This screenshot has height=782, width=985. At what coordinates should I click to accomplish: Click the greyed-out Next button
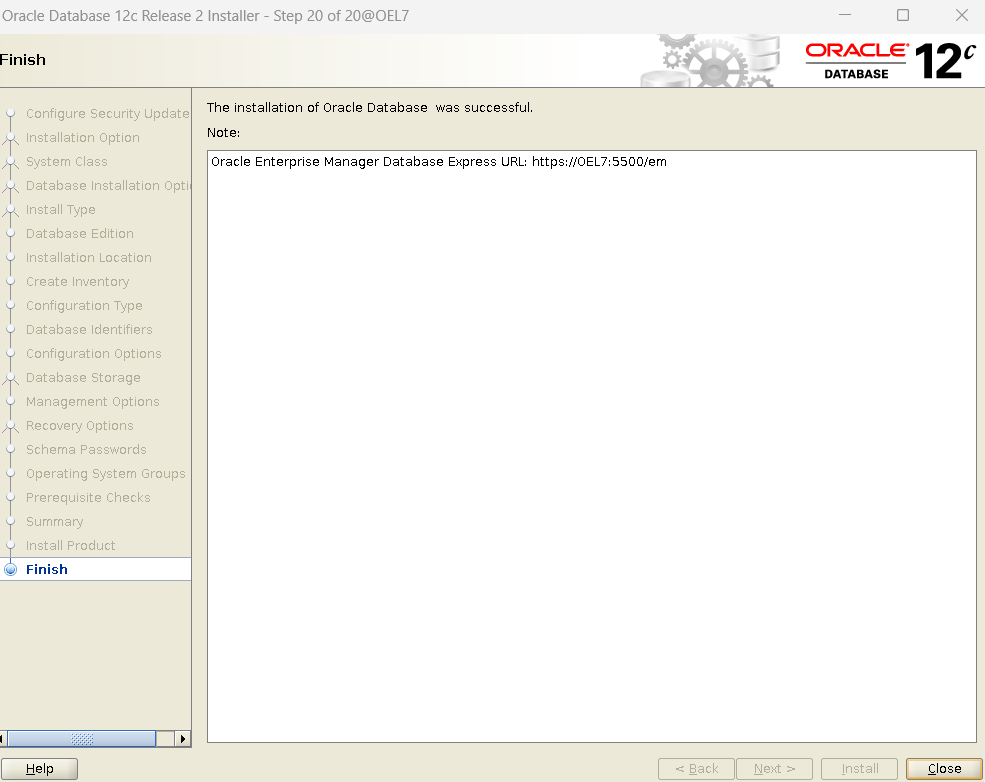click(775, 769)
